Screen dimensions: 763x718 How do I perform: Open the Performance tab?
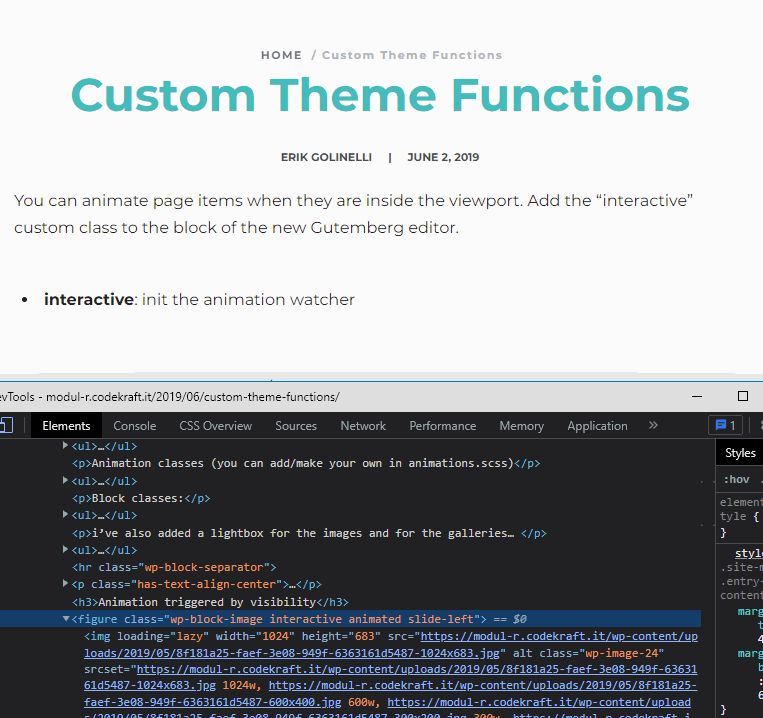pyautogui.click(x=443, y=426)
